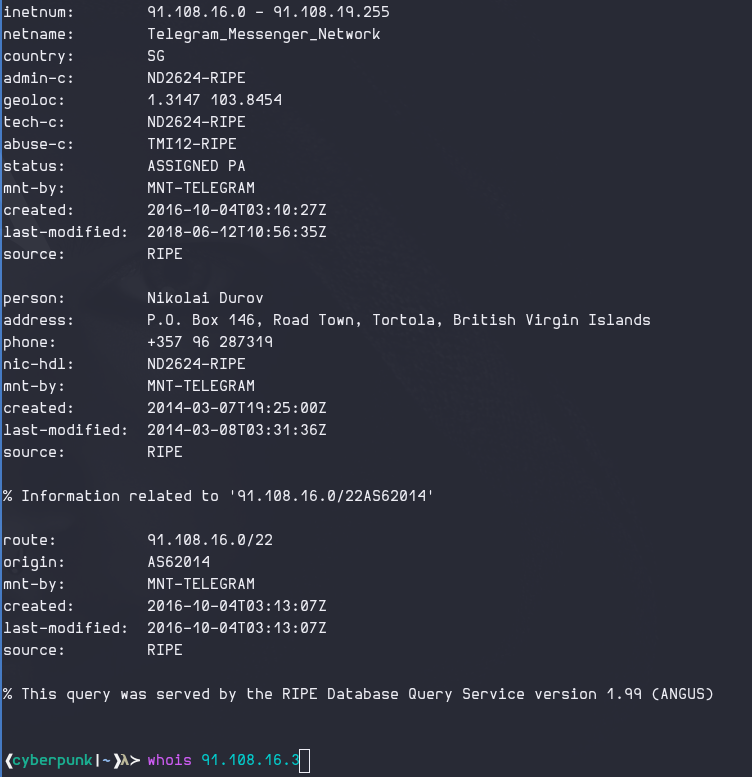This screenshot has height=777, width=752.
Task: Click the country code SG
Action: click(156, 56)
